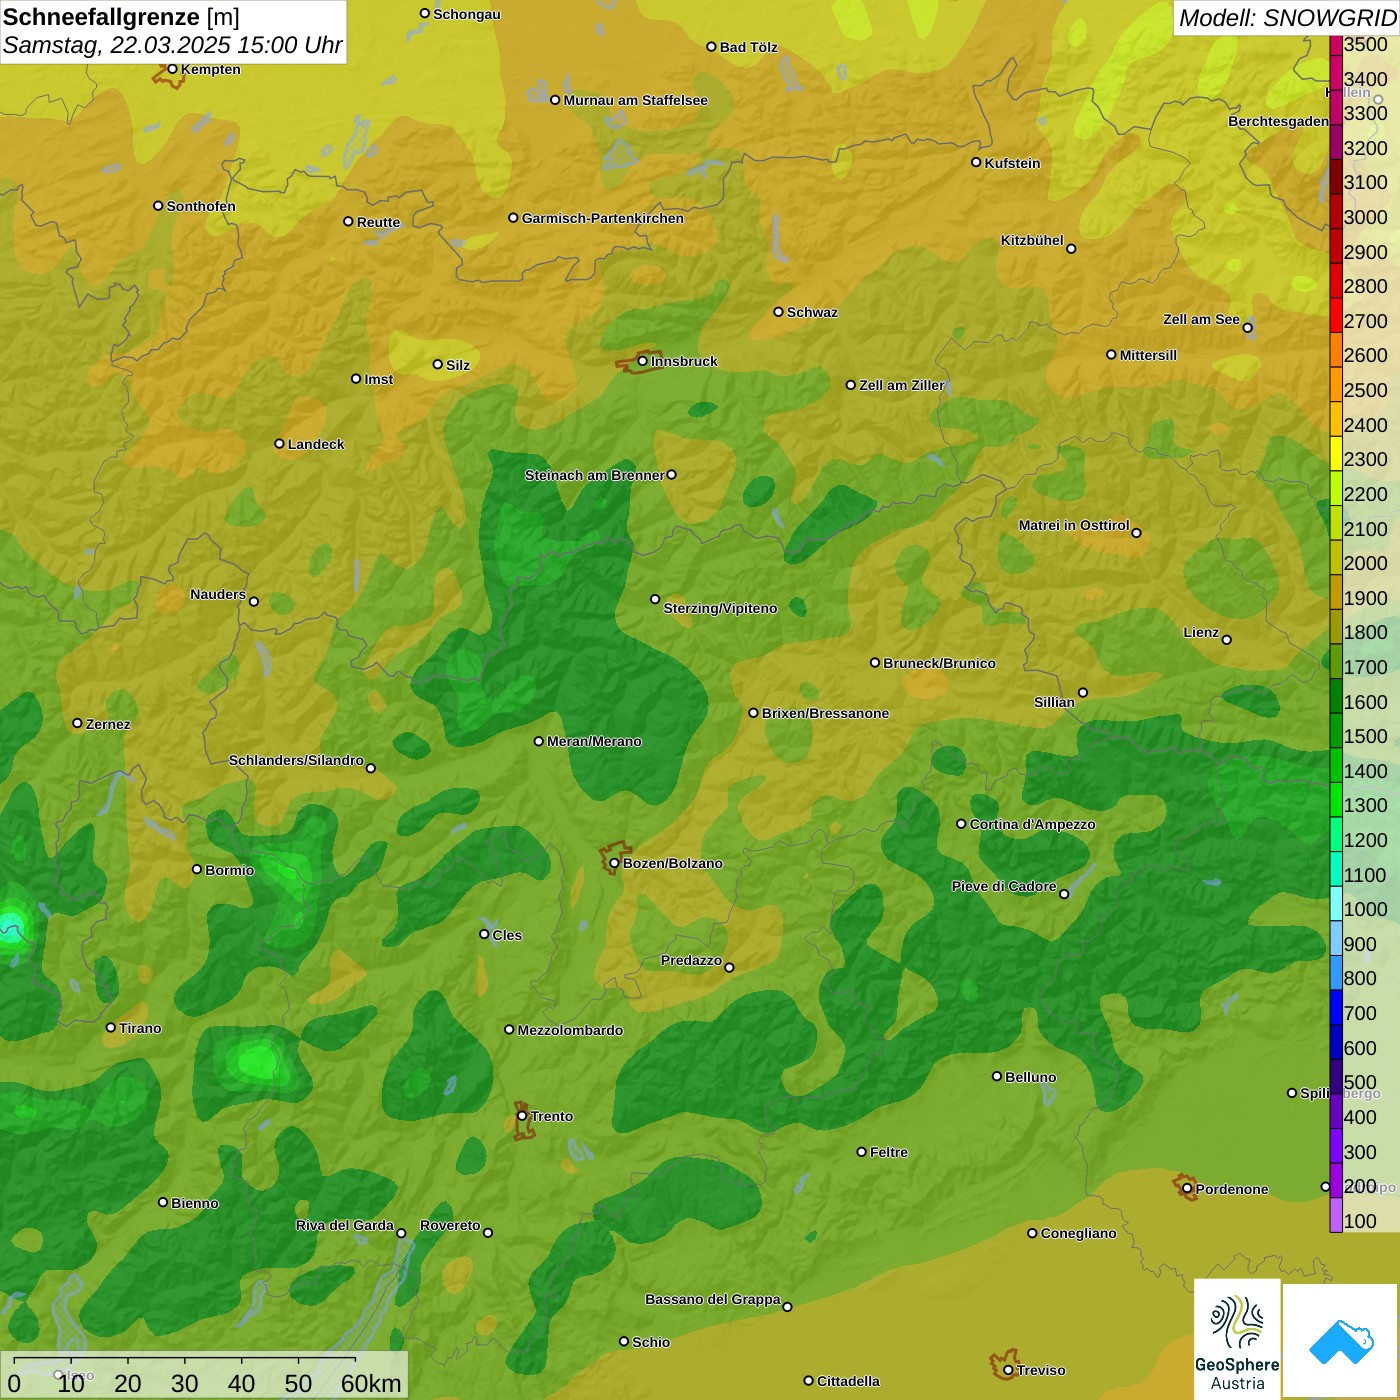Click the Zernez marker dot

(77, 723)
